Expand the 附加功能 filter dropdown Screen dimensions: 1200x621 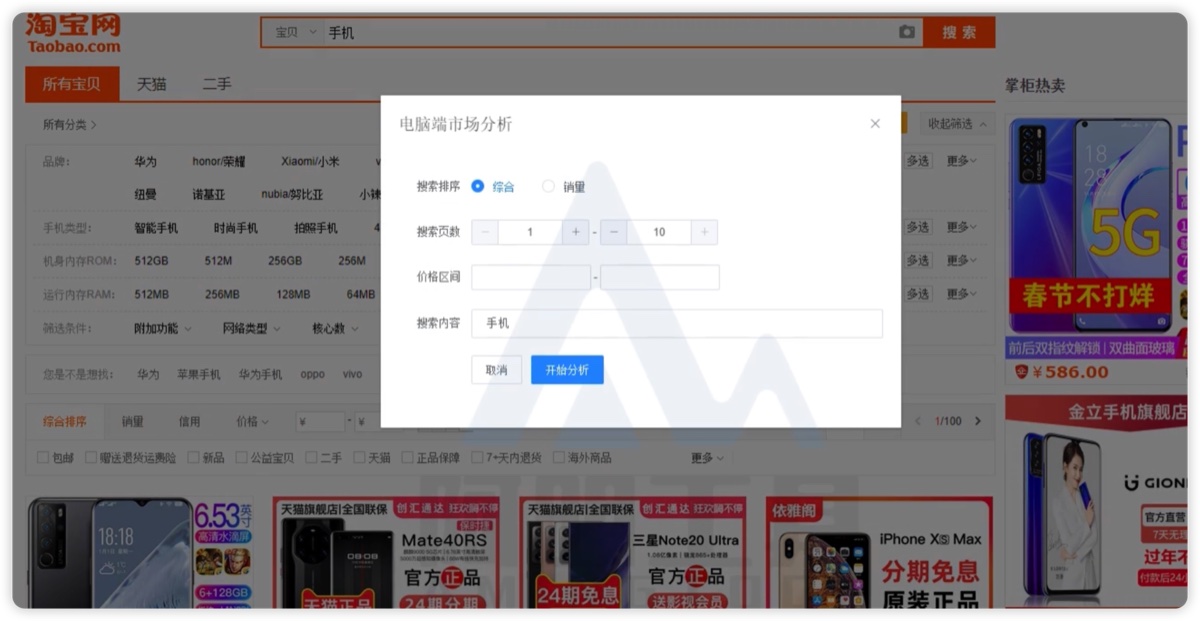click(x=163, y=328)
